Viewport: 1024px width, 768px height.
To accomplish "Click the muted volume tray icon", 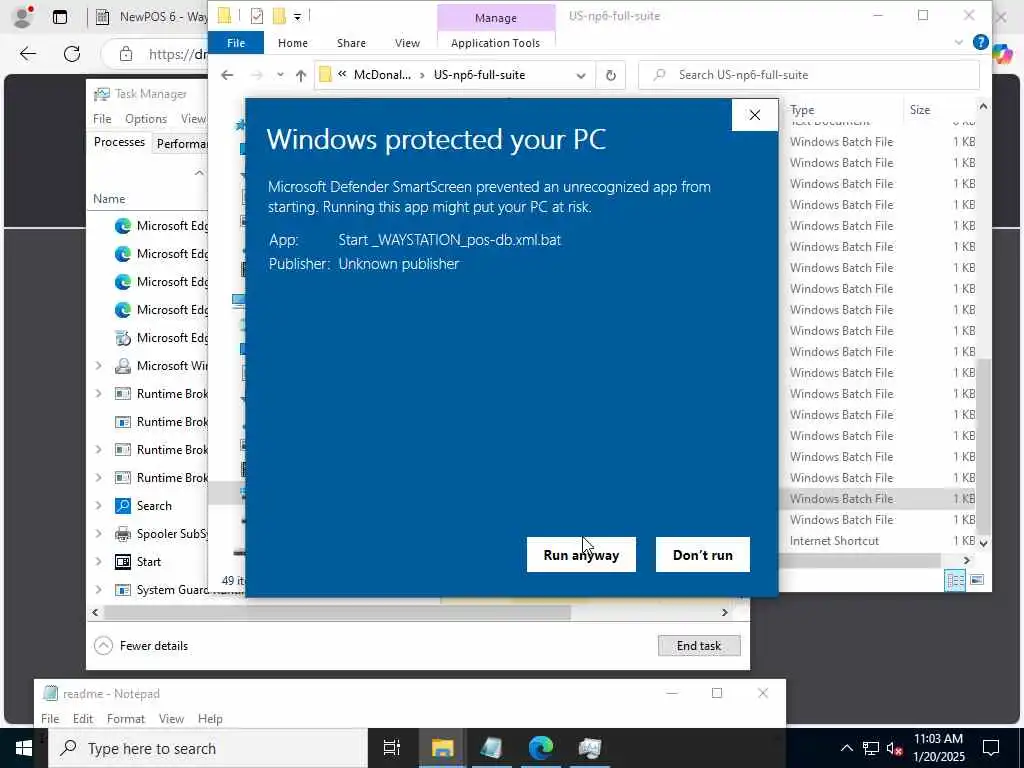I will pyautogui.click(x=894, y=748).
